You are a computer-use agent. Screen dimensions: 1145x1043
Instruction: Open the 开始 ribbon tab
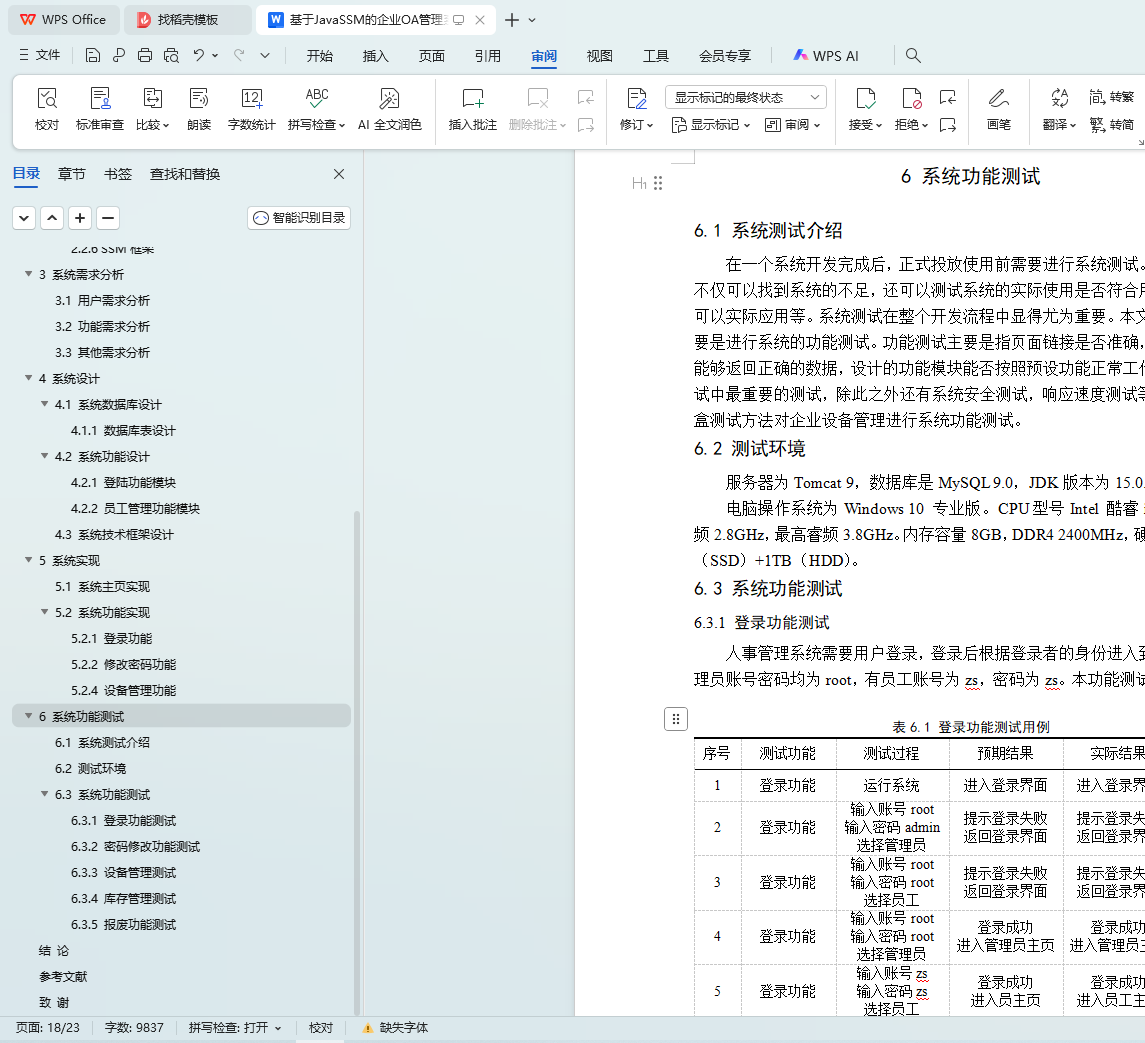tap(320, 56)
